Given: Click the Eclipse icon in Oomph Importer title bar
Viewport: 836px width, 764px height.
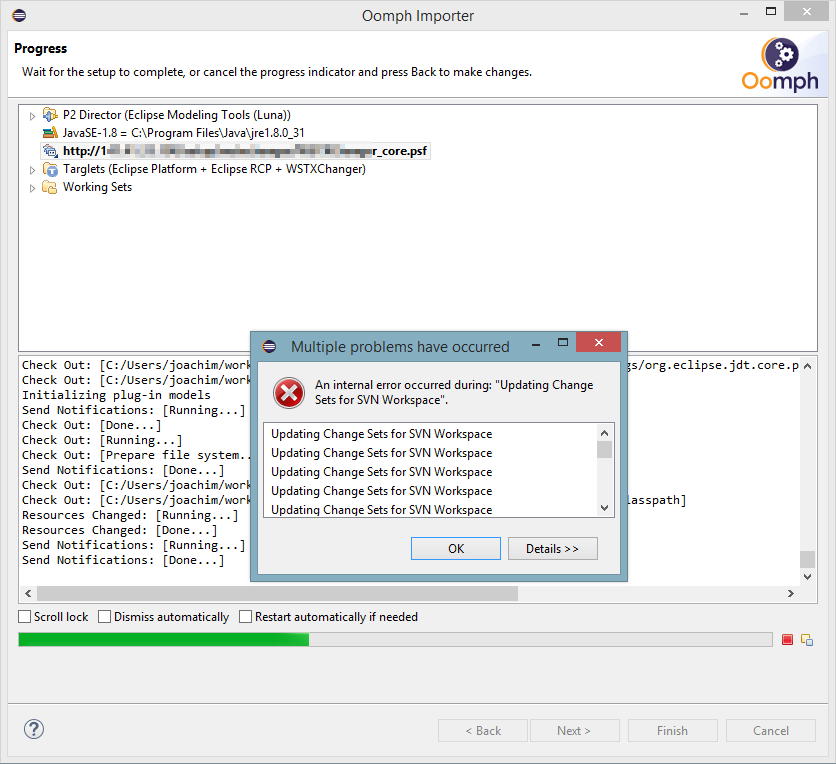Looking at the screenshot, I should [x=19, y=15].
